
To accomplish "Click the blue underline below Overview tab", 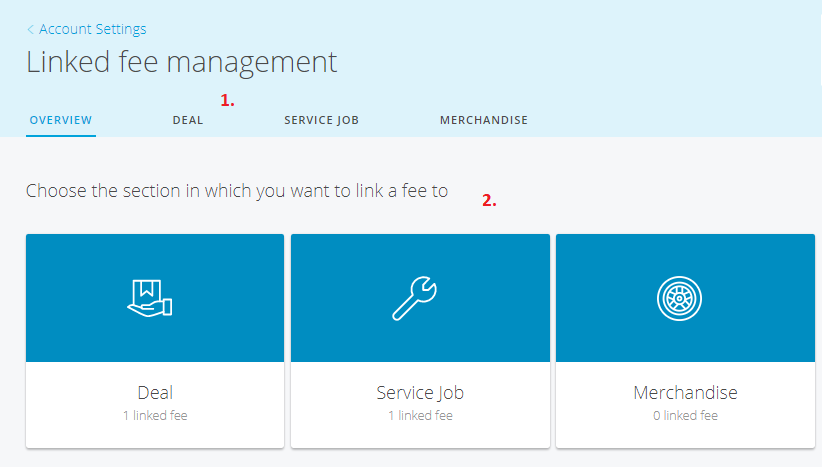I will (61, 136).
